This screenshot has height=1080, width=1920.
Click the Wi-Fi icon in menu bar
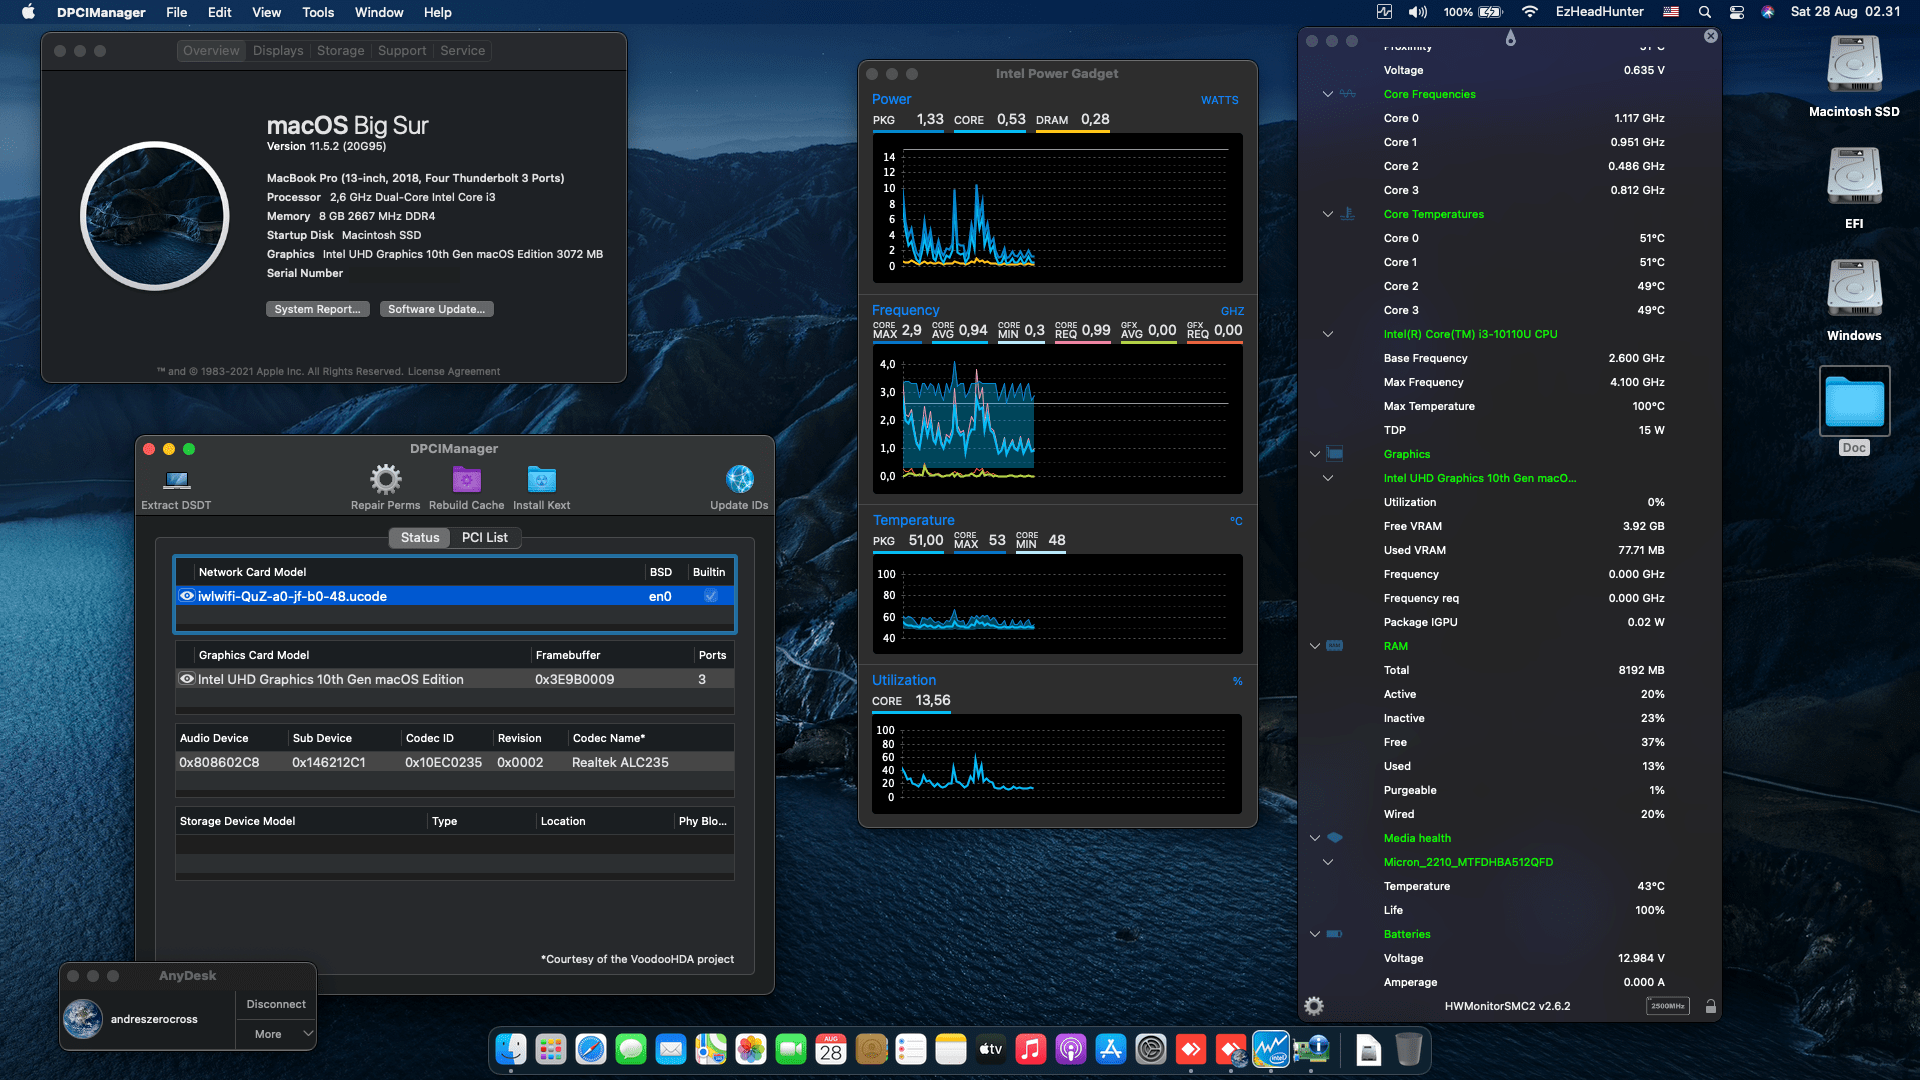pos(1530,12)
